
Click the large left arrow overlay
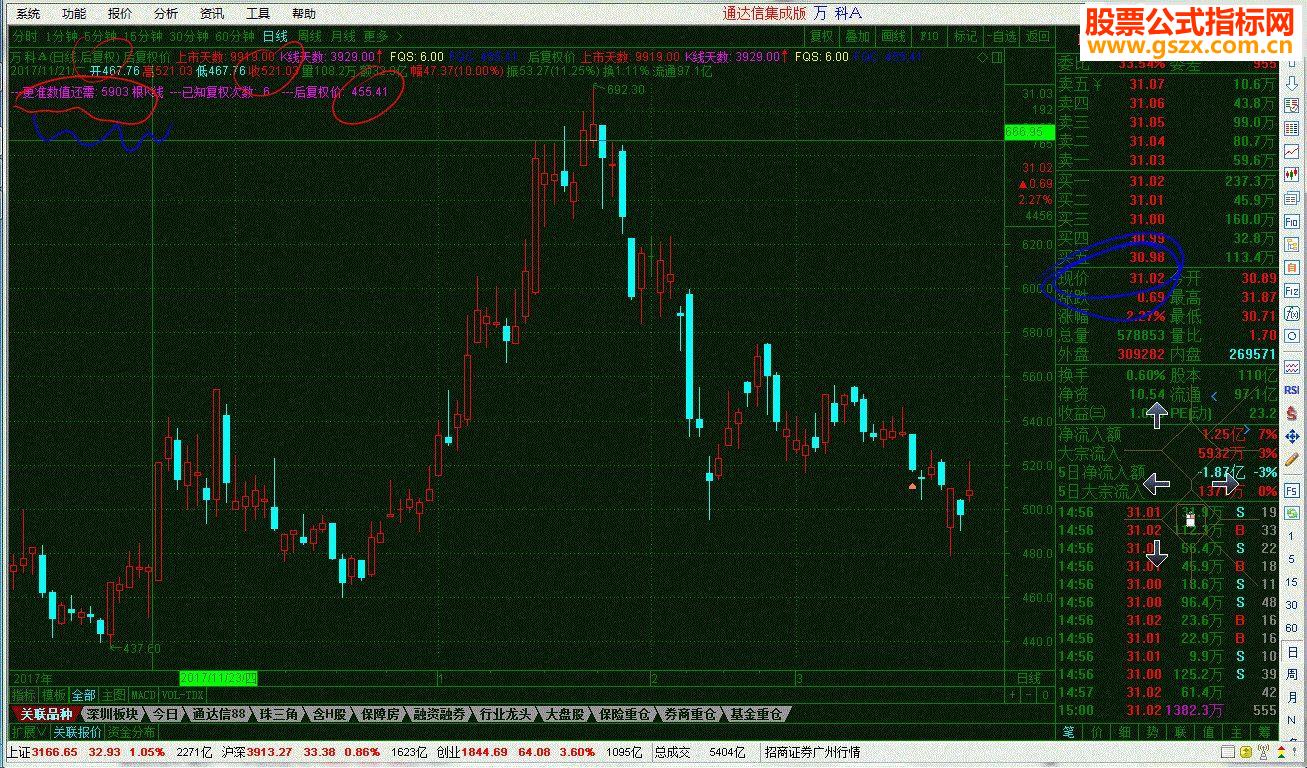(1156, 484)
